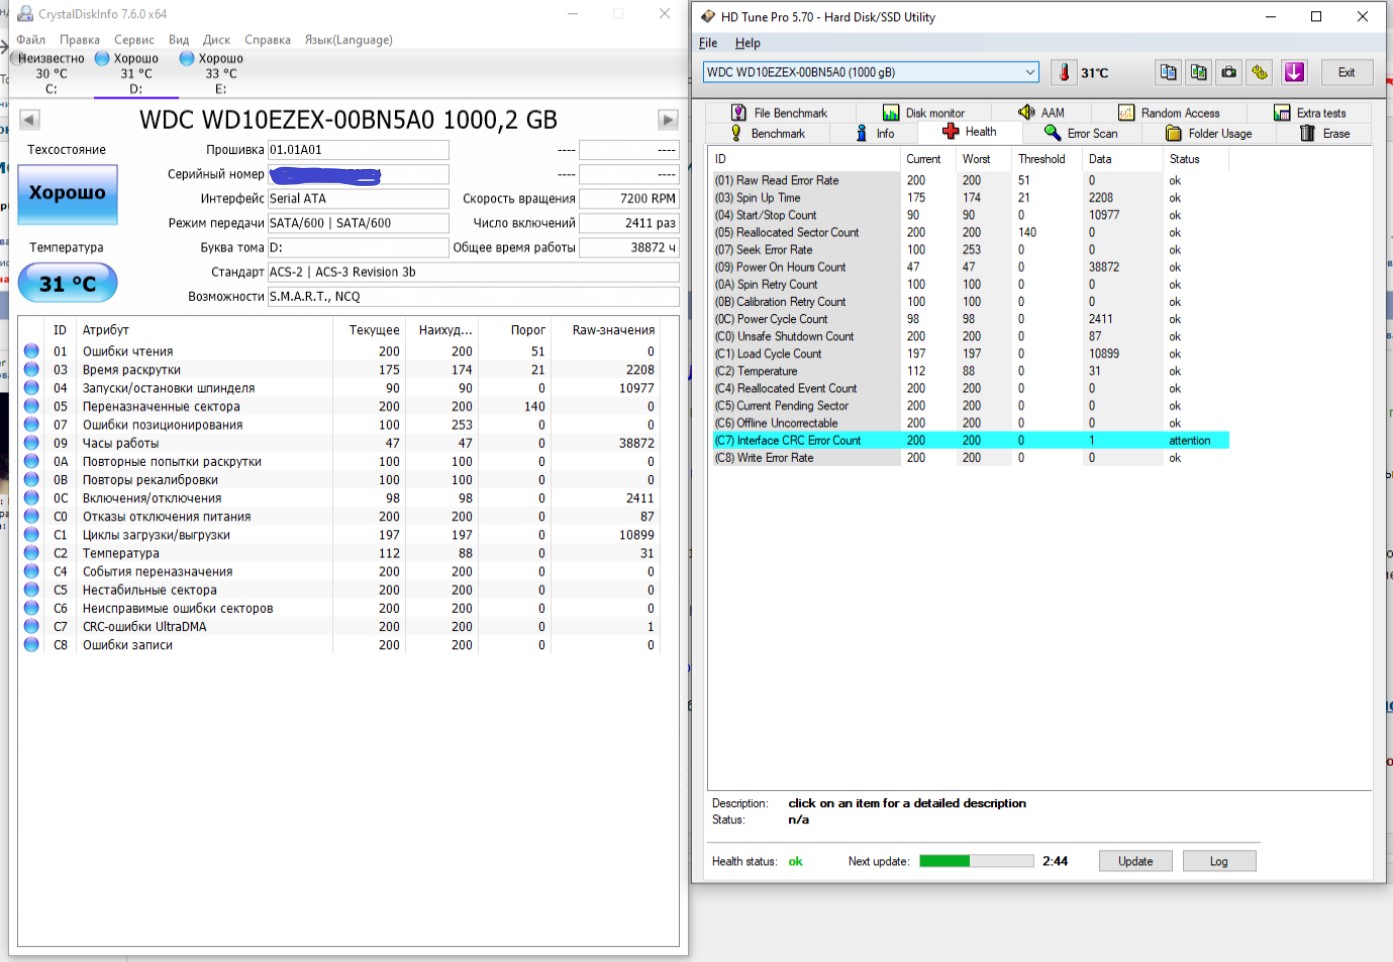Click the HD Tune Pro title bar app icon
Viewport: 1393px width, 962px height.
[x=708, y=16]
